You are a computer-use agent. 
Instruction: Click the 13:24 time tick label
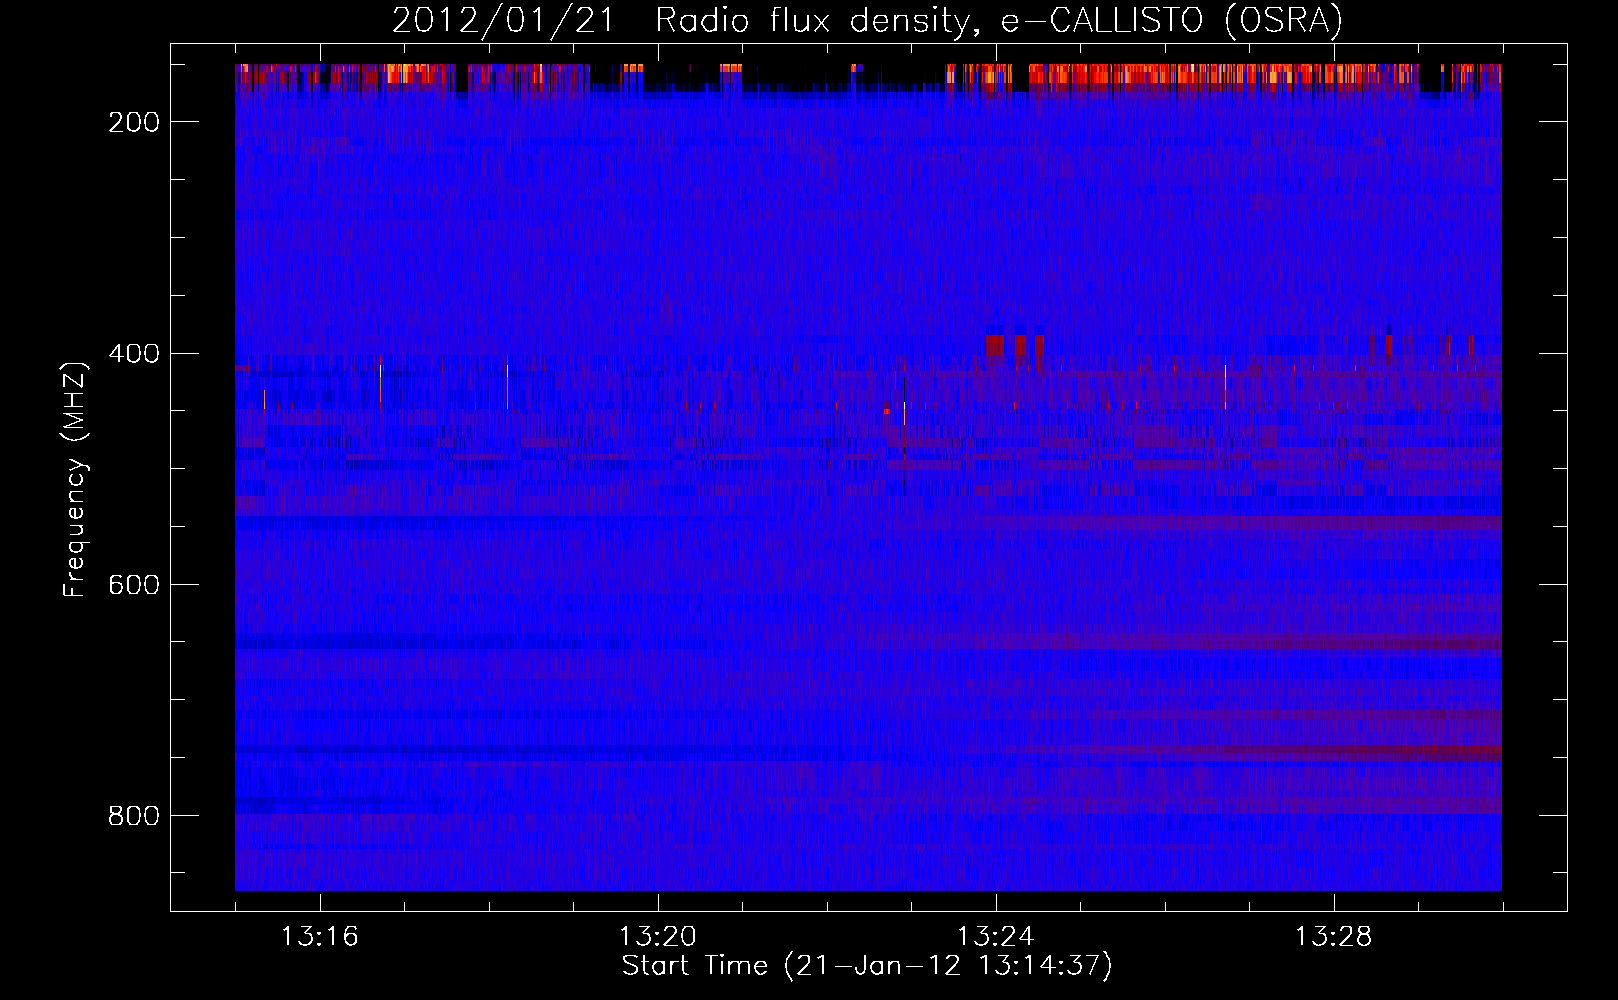coord(996,937)
